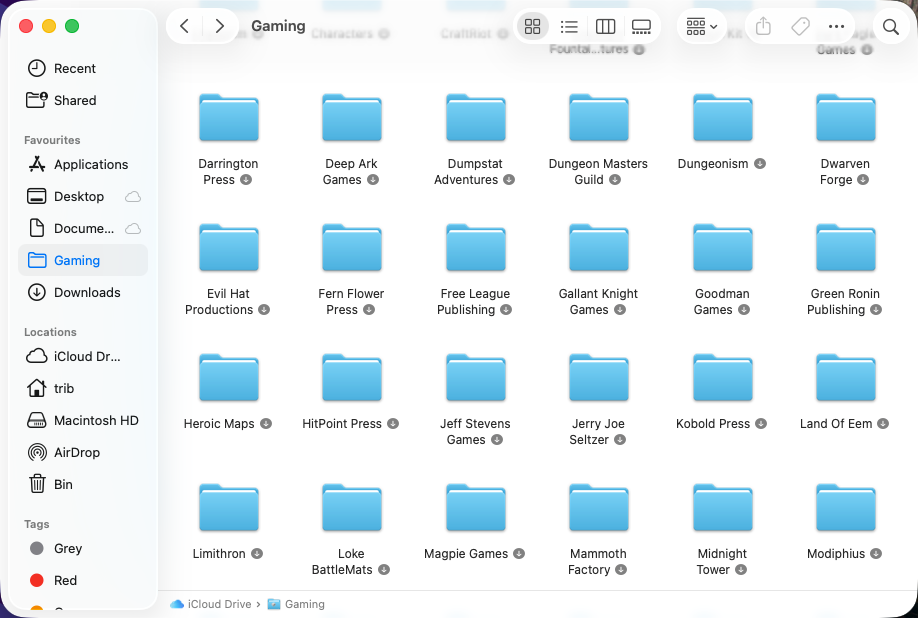Select the Dwarven Forge folder
Screen dimensions: 918x618
[845, 118]
